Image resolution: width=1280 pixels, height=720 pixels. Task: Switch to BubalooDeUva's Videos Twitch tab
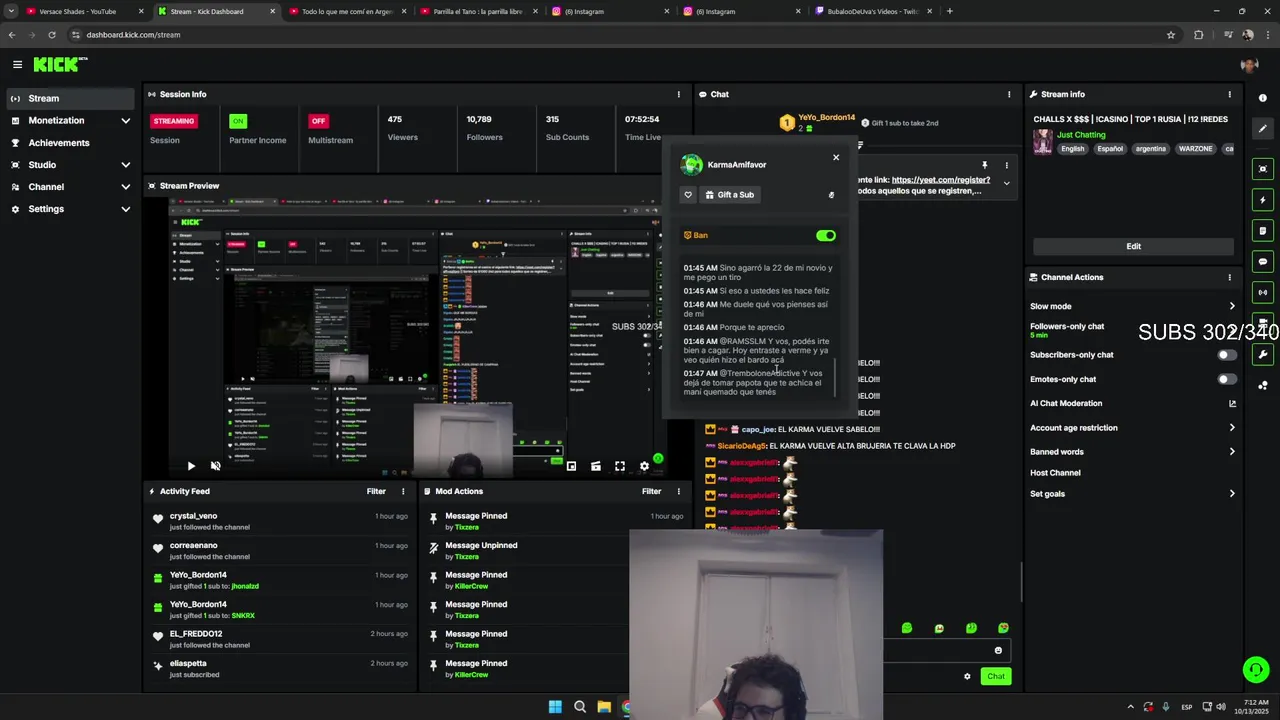(x=872, y=11)
